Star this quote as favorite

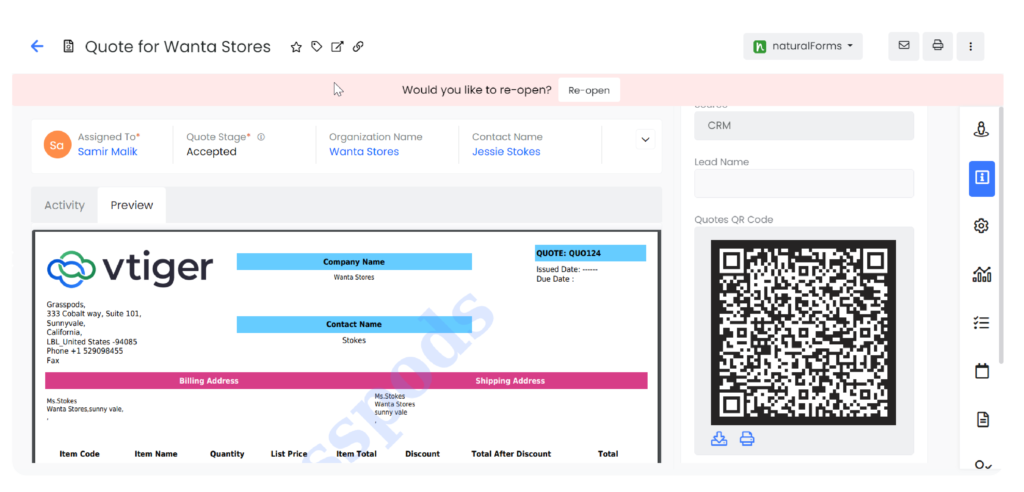[296, 47]
